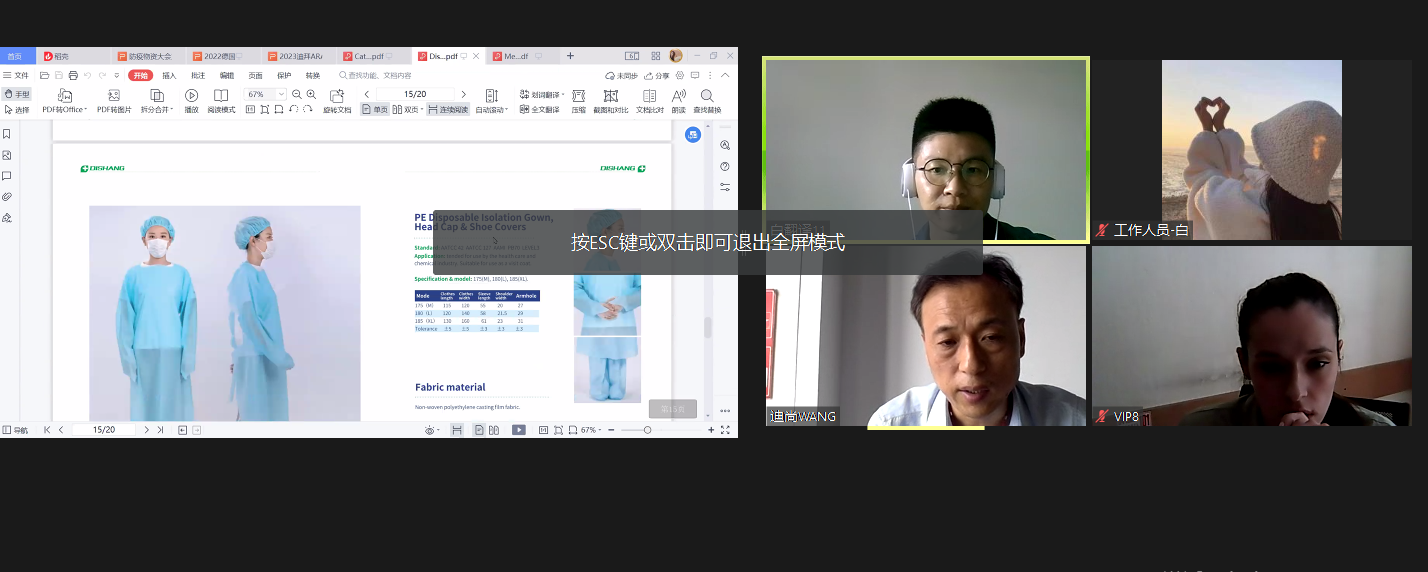Click 截图和对比 screenshot and compare
This screenshot has width=1428, height=572.
click(x=610, y=101)
